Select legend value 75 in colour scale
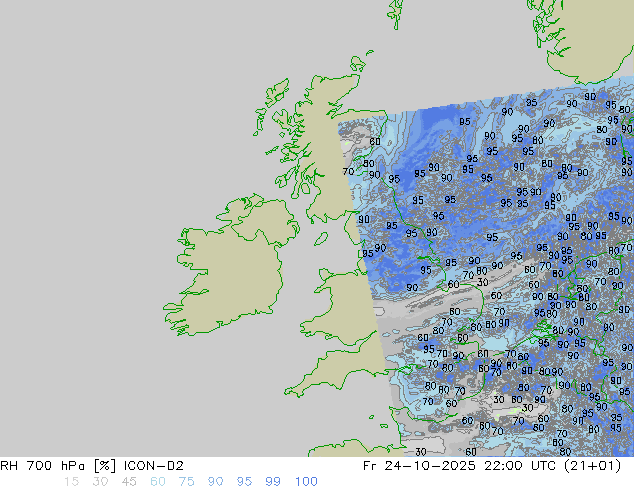 pyautogui.click(x=186, y=482)
